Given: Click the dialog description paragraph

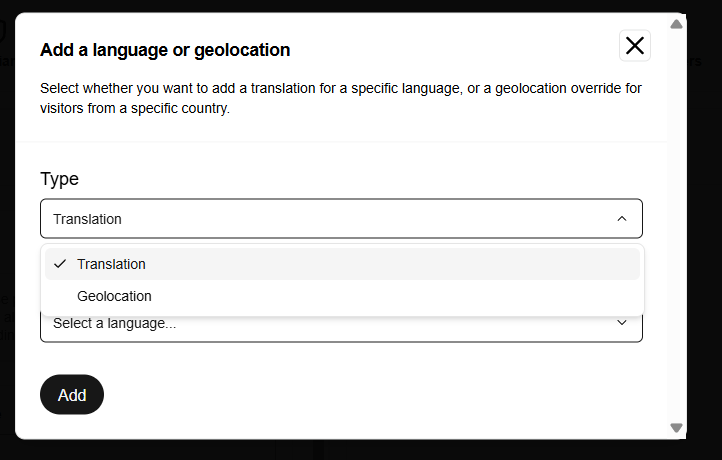Looking at the screenshot, I should click(341, 98).
